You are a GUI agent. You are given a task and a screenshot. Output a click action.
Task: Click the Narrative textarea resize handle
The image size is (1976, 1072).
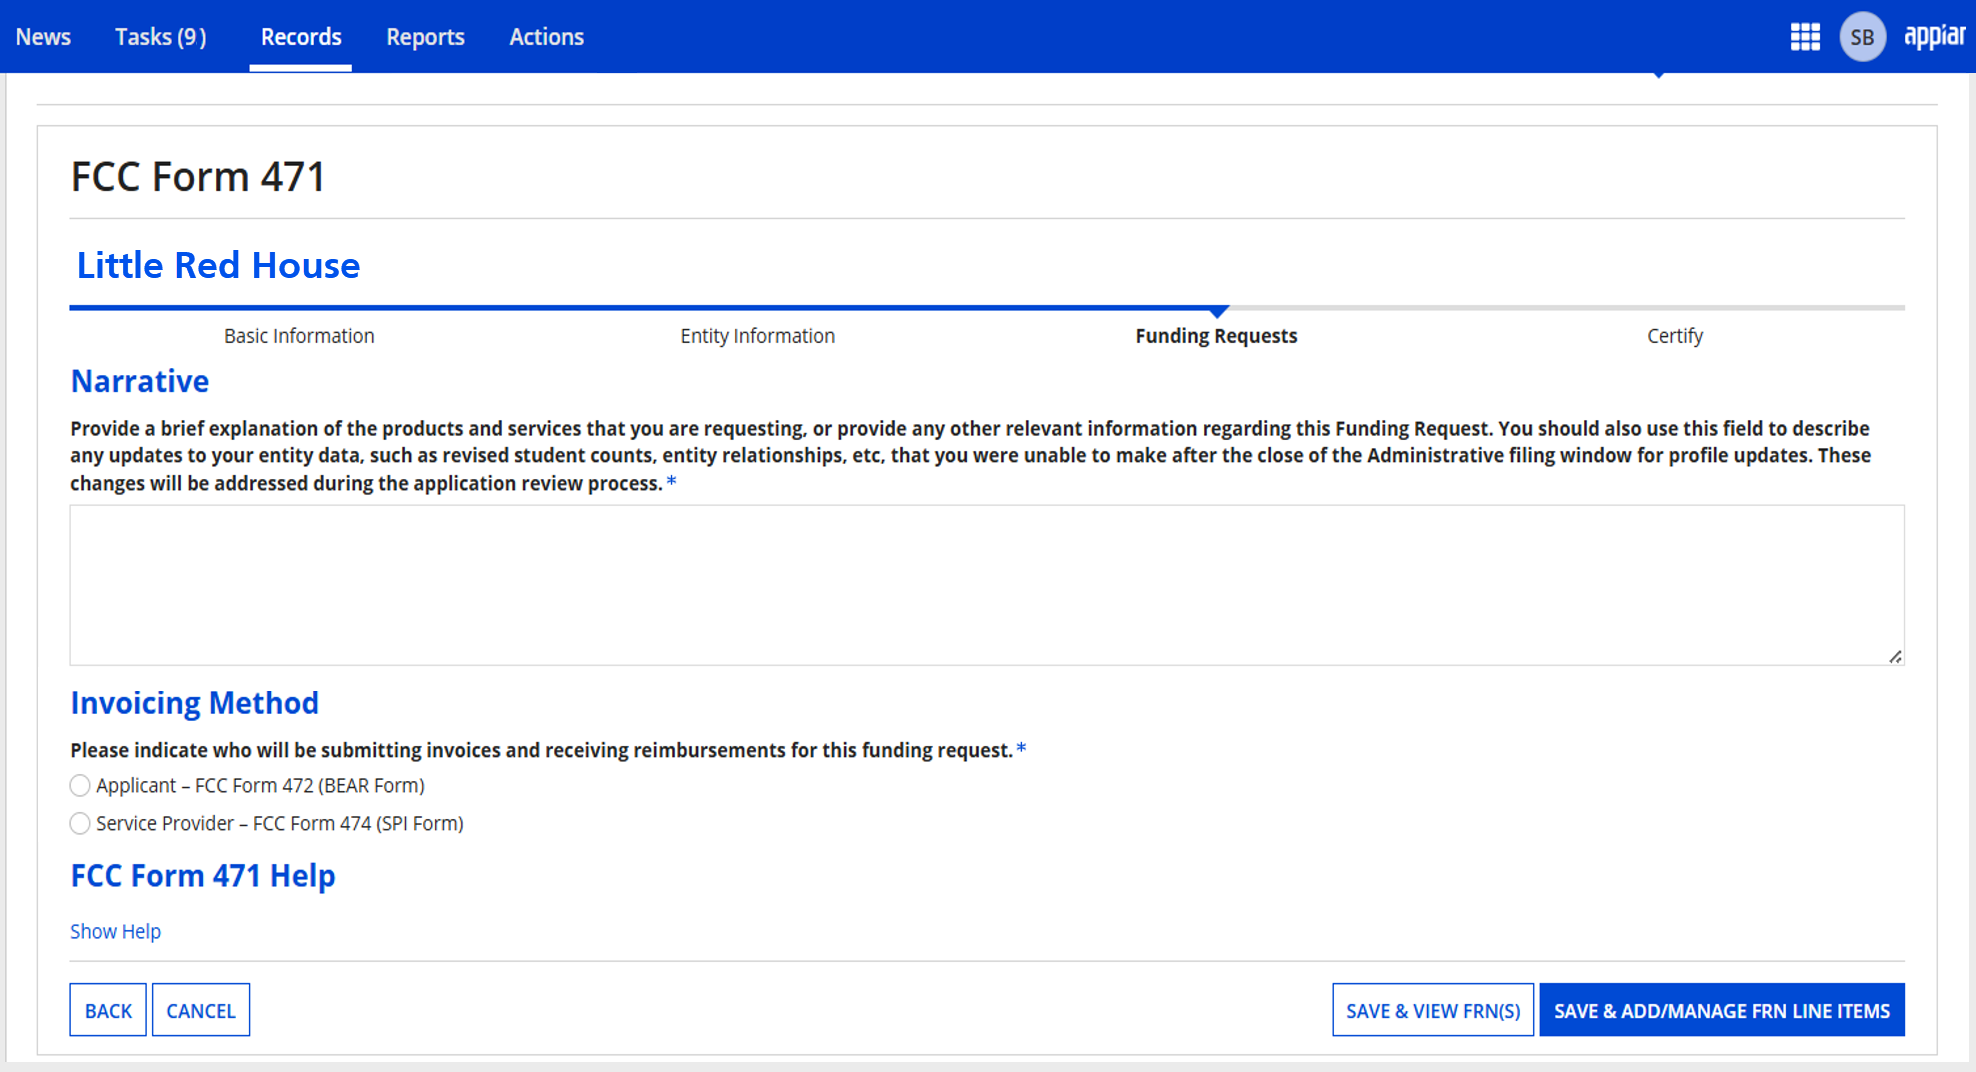pos(1895,657)
